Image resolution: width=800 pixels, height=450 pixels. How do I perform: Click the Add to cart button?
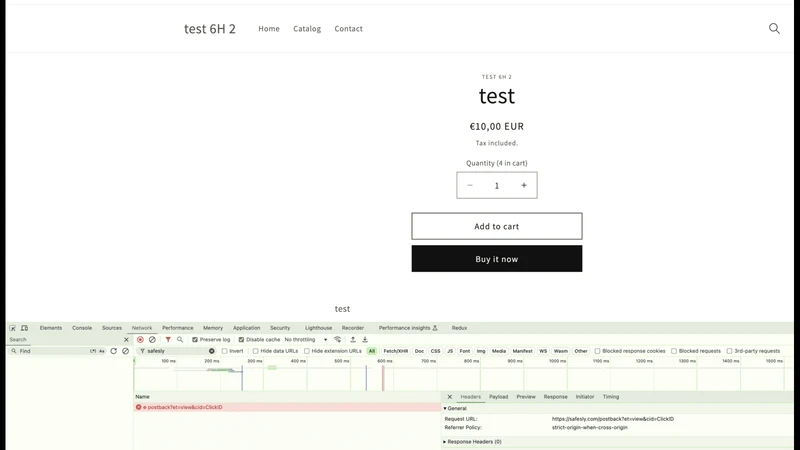[496, 226]
